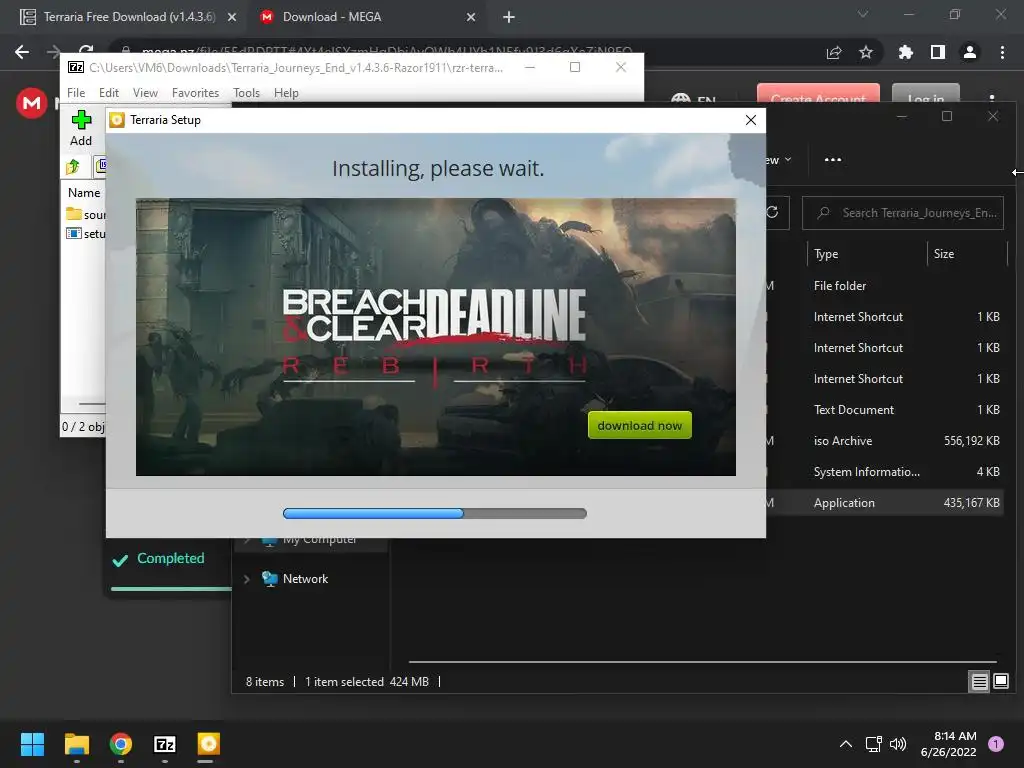Switch Explorer to large thumbnails view icon
Screen dimensions: 1024x768
point(1001,682)
